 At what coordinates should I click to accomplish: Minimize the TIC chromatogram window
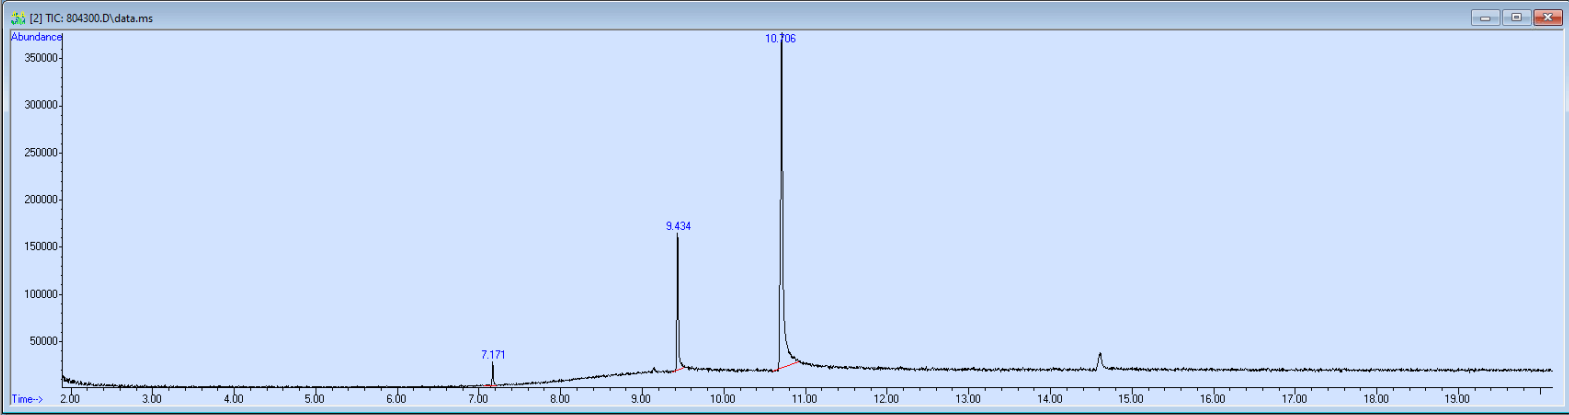1485,17
